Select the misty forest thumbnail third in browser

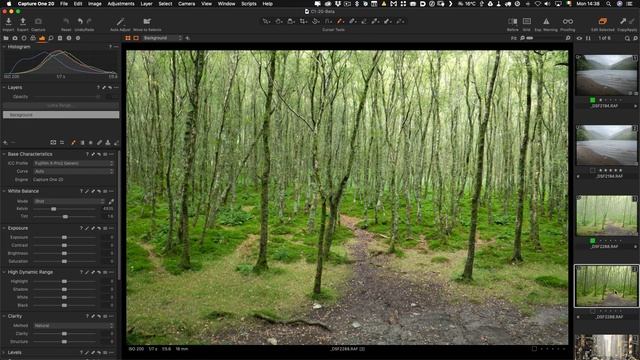(606, 216)
